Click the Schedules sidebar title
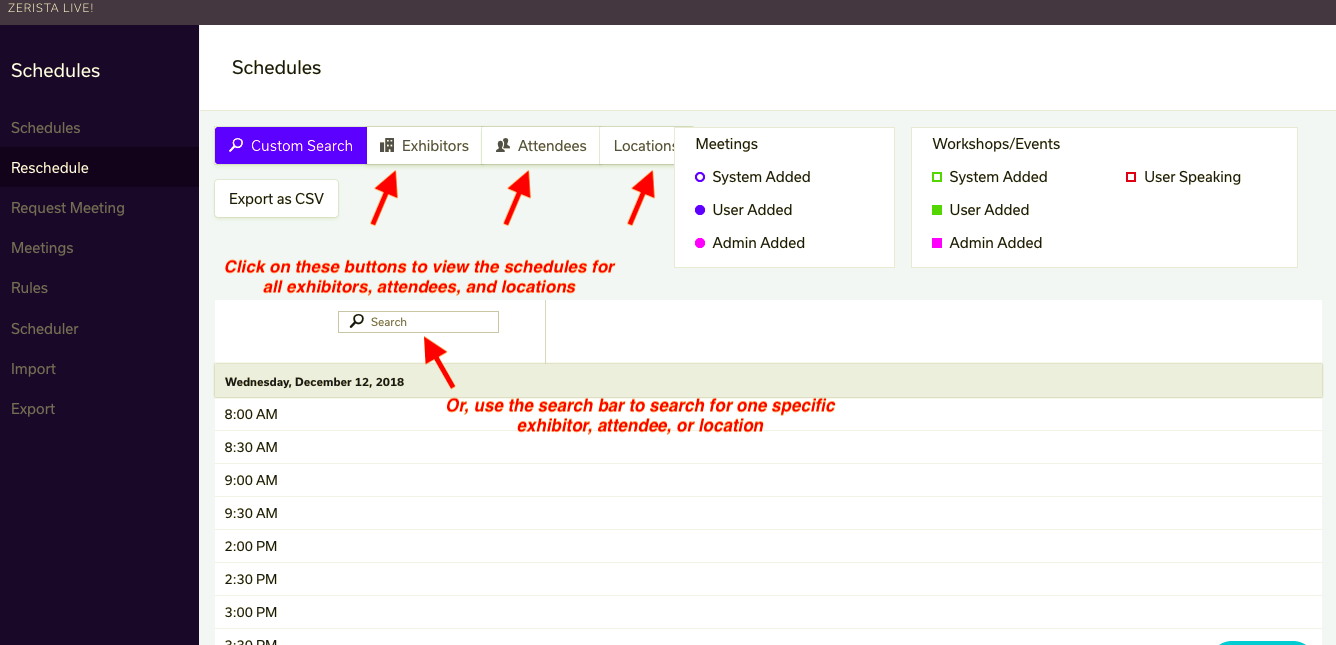1336x645 pixels. pos(56,71)
